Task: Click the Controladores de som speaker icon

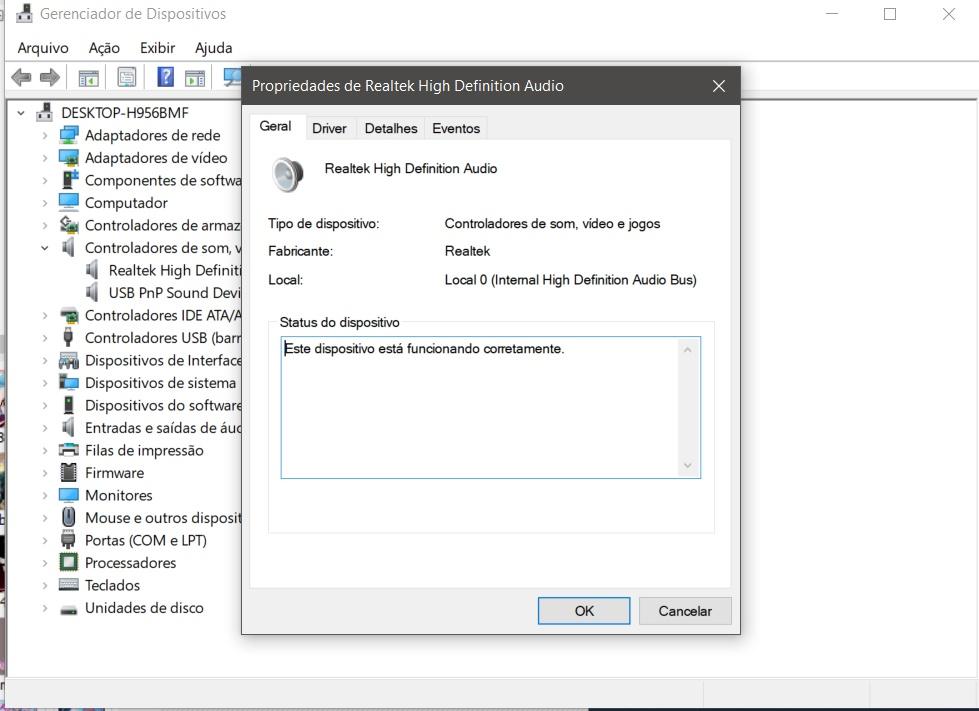Action: tap(68, 247)
